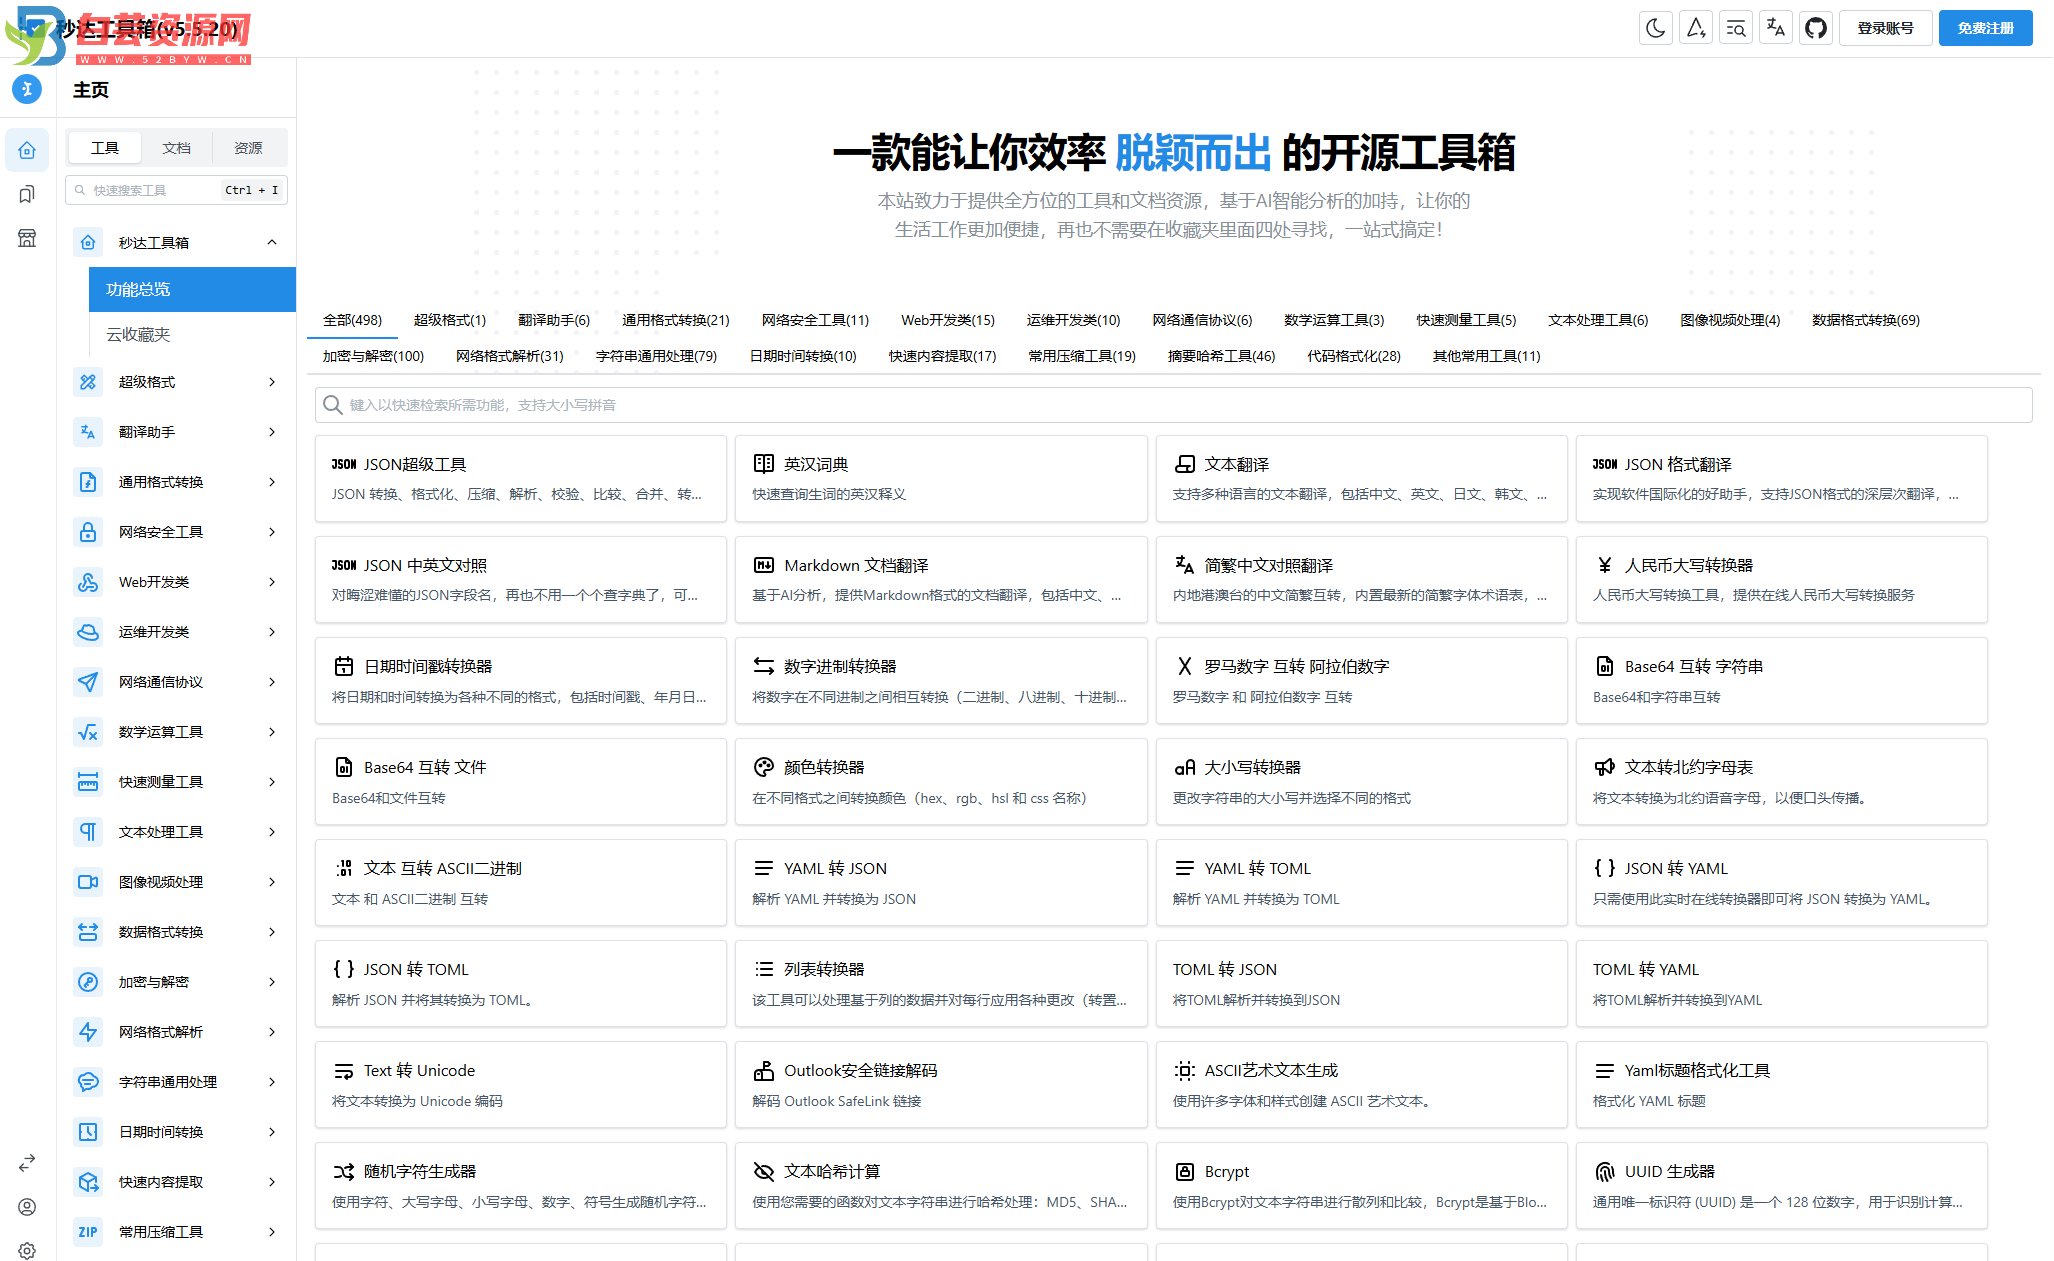This screenshot has height=1261, width=2054.
Task: Click the palette icon of 颜色转换器
Action: 764,767
